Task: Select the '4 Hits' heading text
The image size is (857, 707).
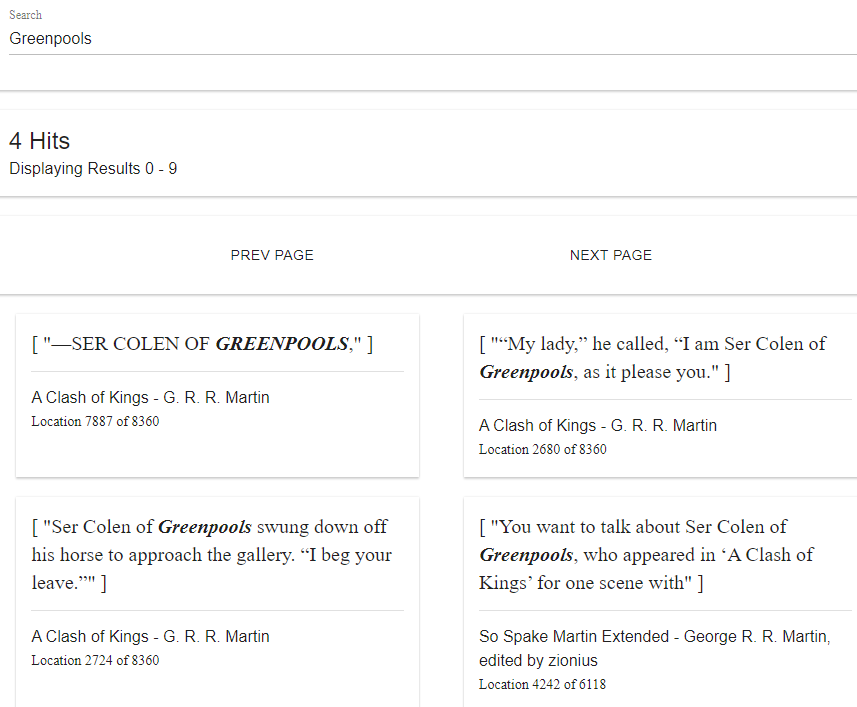Action: [x=39, y=141]
